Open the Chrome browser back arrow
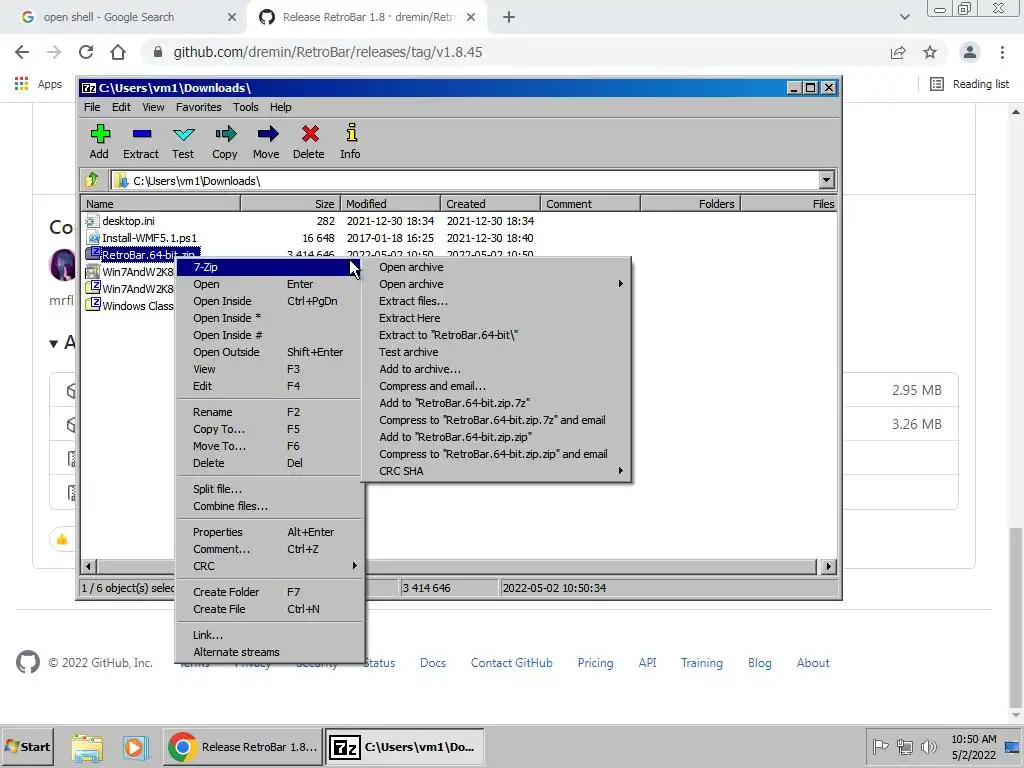This screenshot has height=768, width=1024. (x=22, y=52)
